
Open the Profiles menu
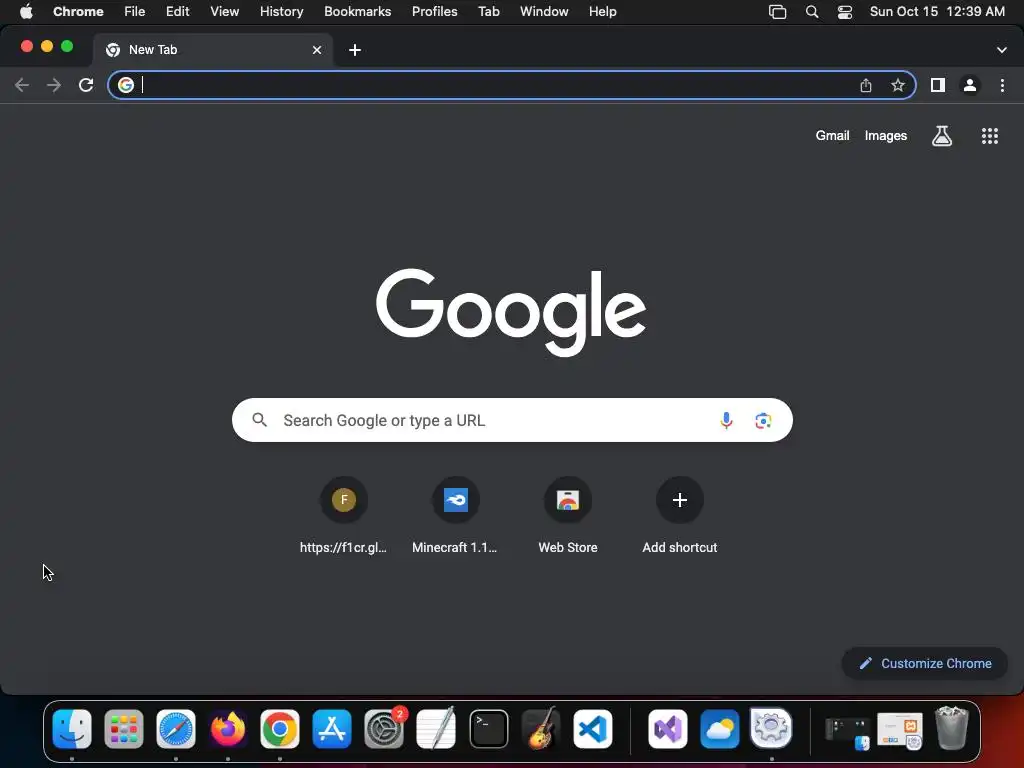(434, 12)
